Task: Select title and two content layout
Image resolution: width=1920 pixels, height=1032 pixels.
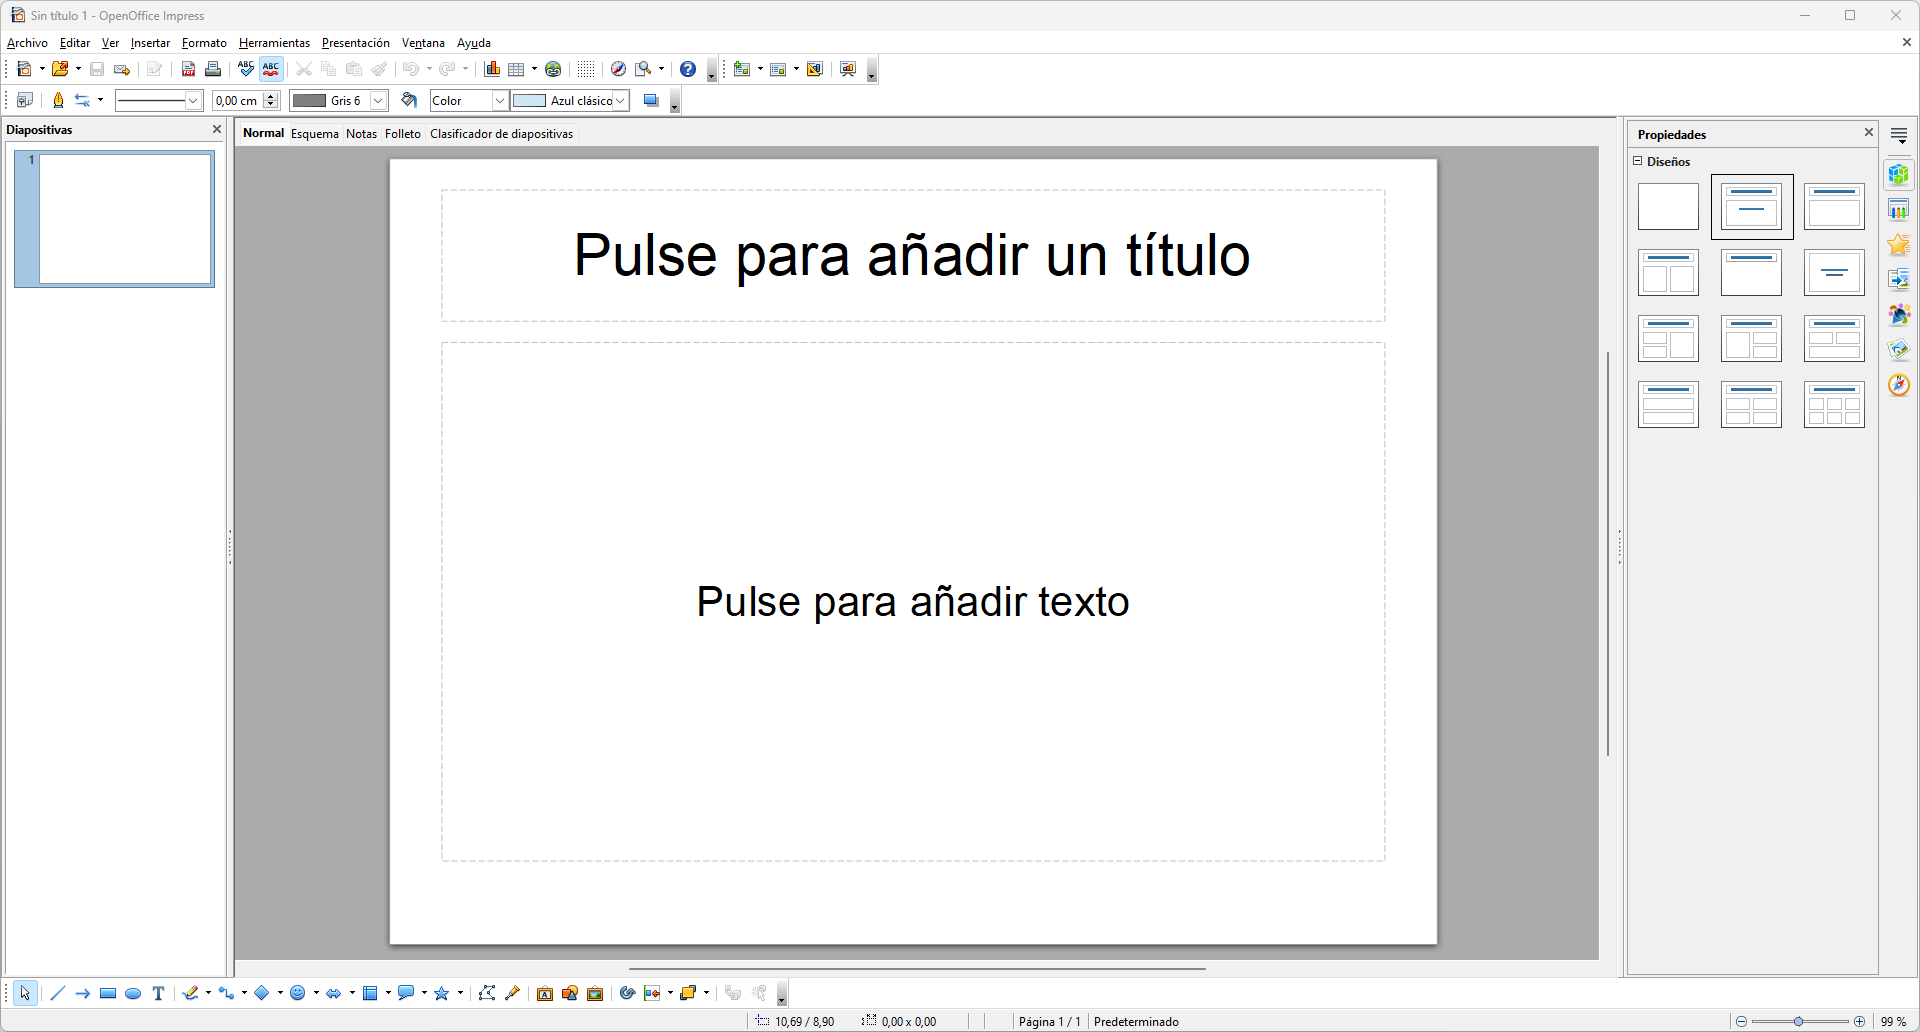Action: [x=1668, y=272]
